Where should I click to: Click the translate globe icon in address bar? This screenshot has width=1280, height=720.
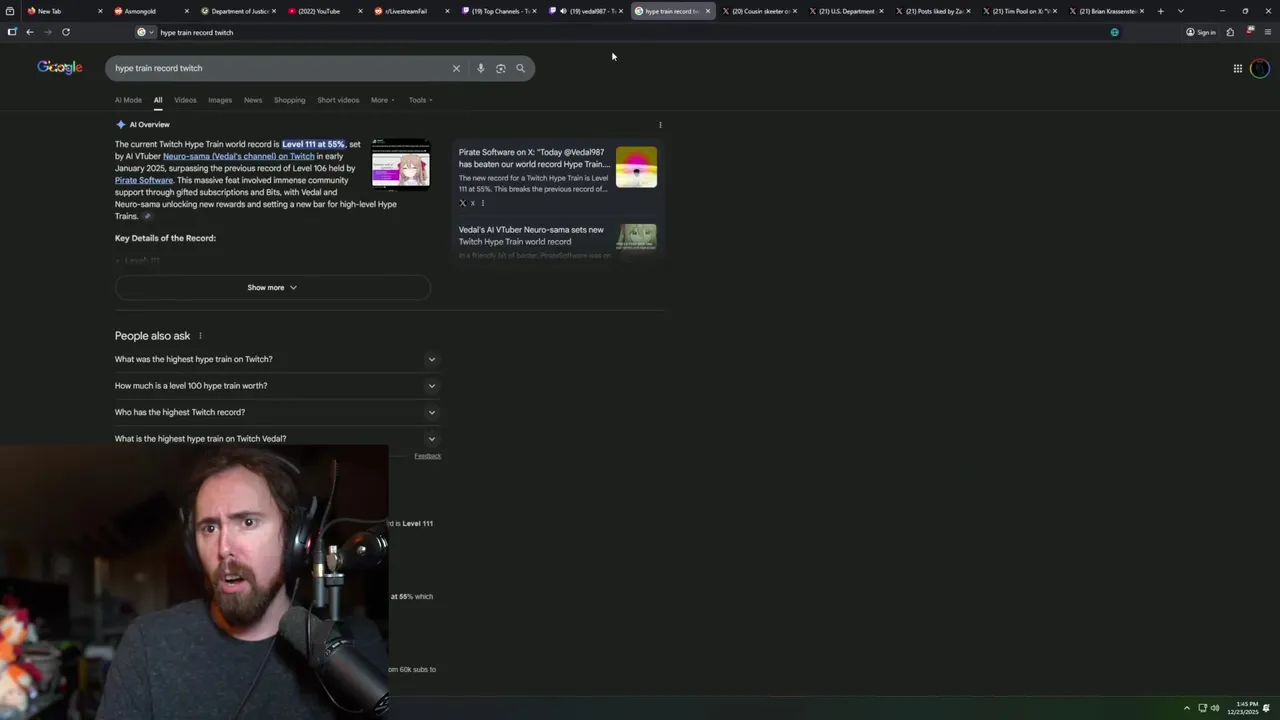pyautogui.click(x=1114, y=32)
